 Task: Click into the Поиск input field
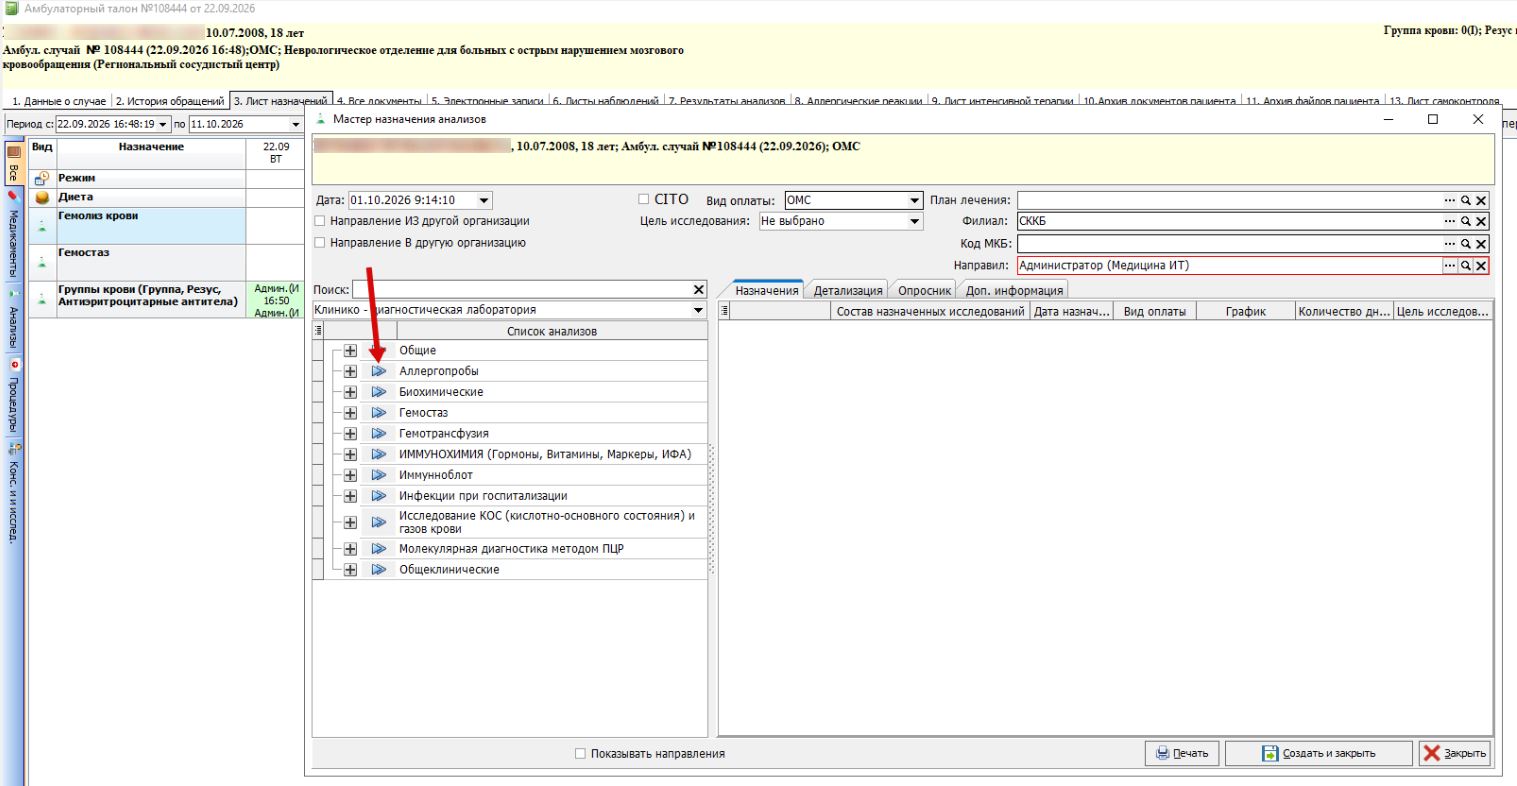(x=521, y=290)
